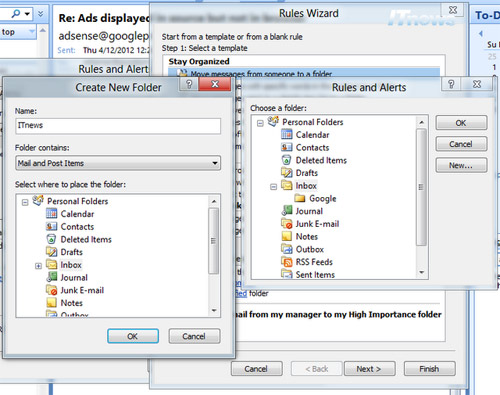
Task: Select Journal label in Create New Folder tree
Action: [74, 277]
